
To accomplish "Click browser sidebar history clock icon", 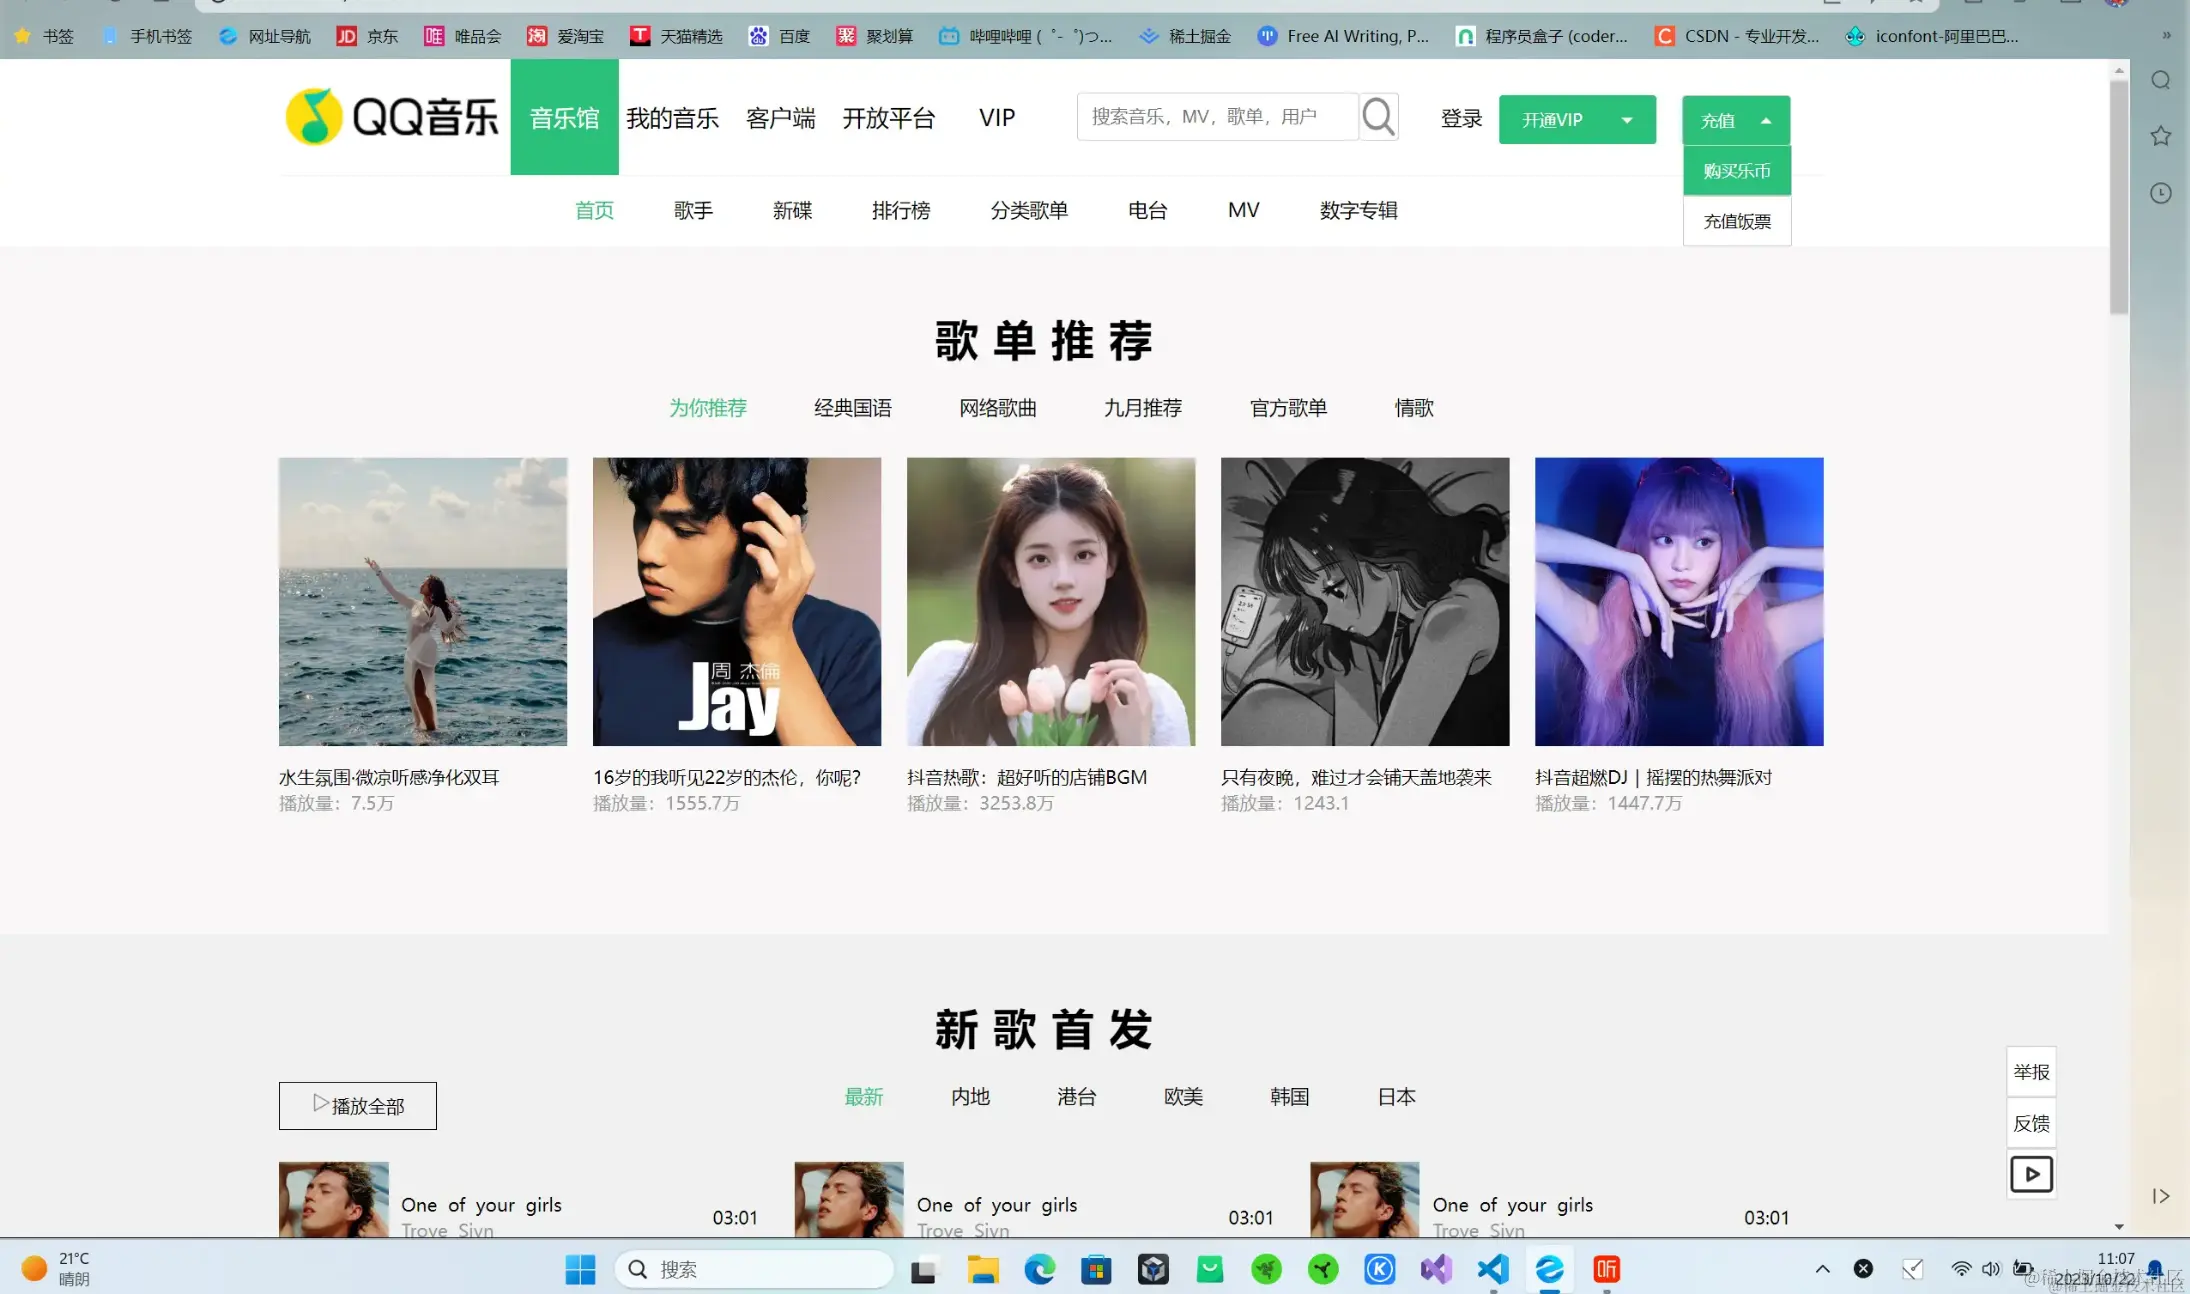I will (2160, 193).
